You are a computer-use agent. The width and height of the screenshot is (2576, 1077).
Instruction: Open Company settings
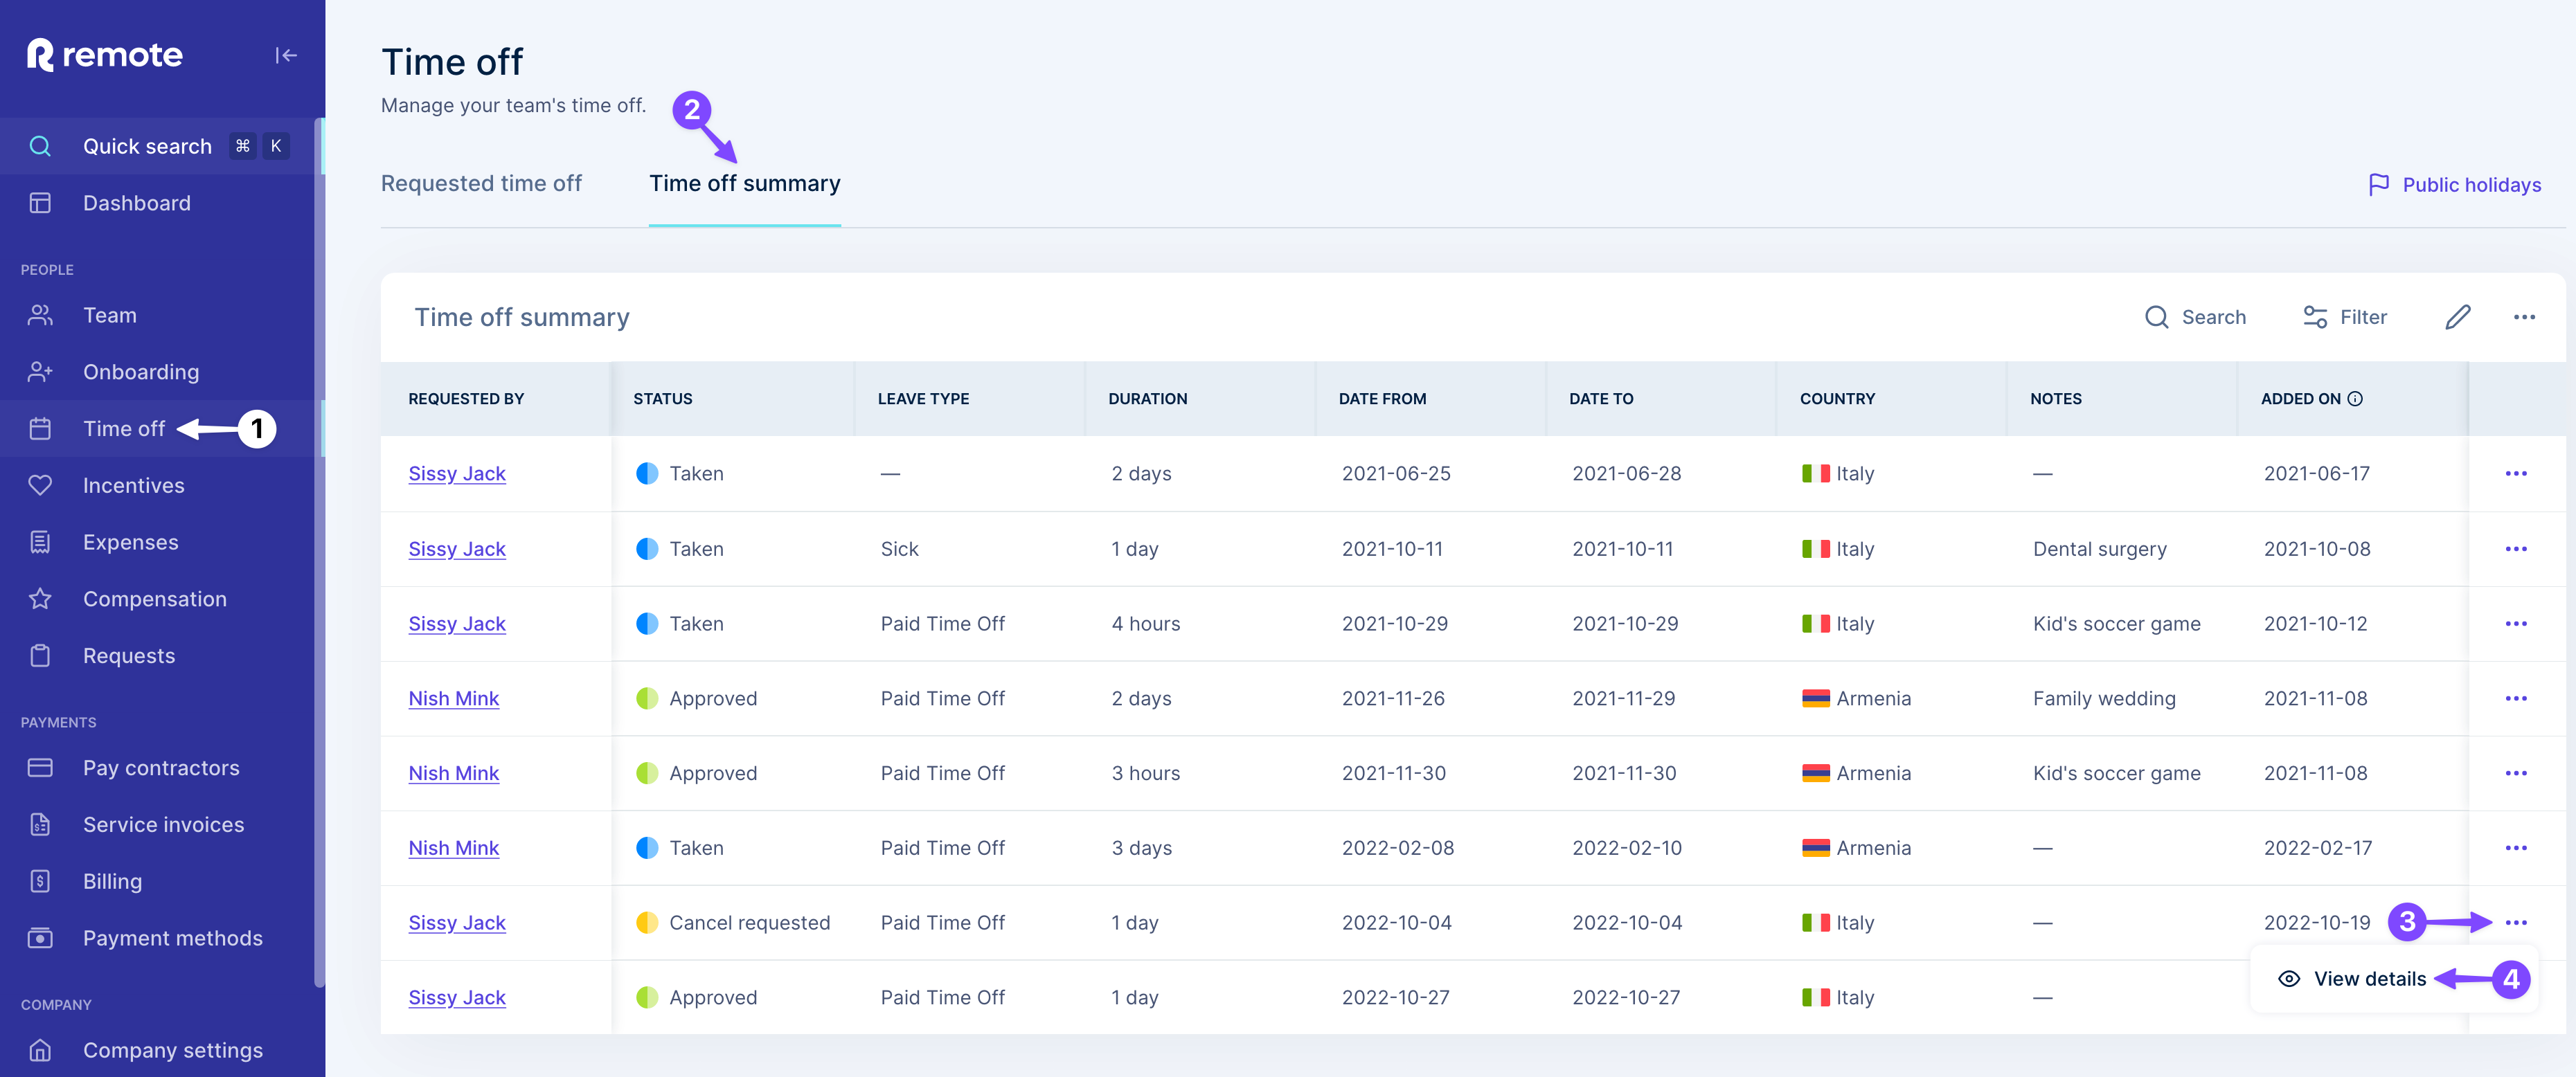(172, 1050)
